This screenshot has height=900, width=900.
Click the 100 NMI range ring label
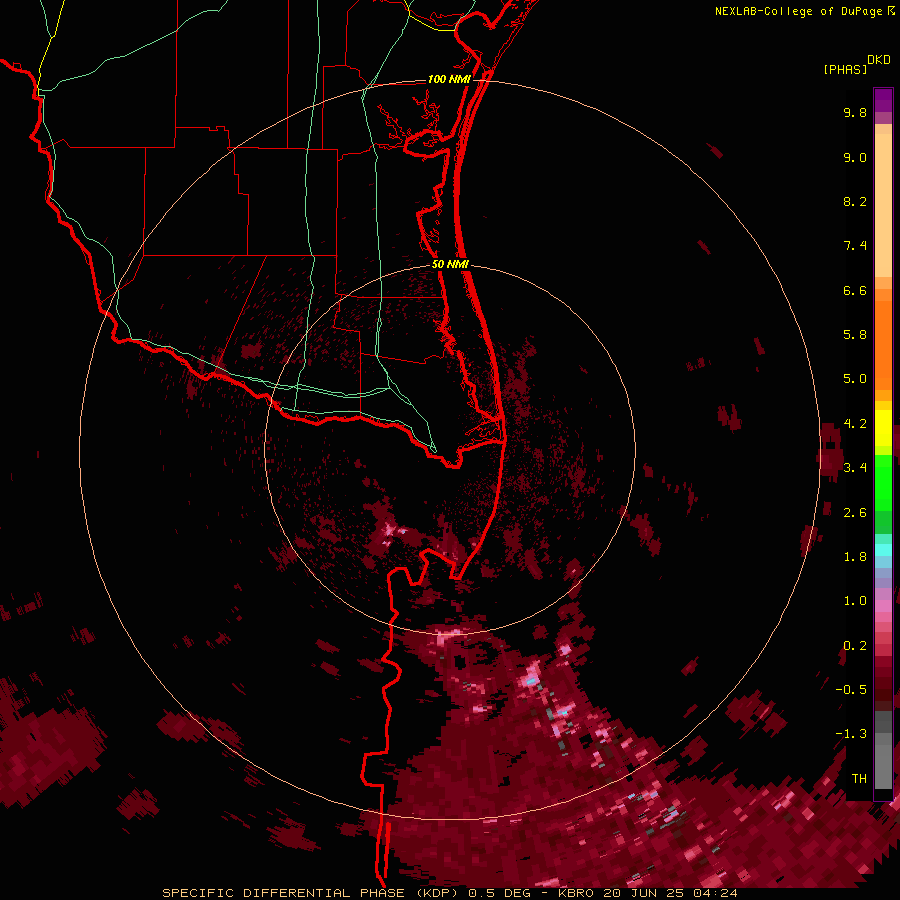coord(449,79)
